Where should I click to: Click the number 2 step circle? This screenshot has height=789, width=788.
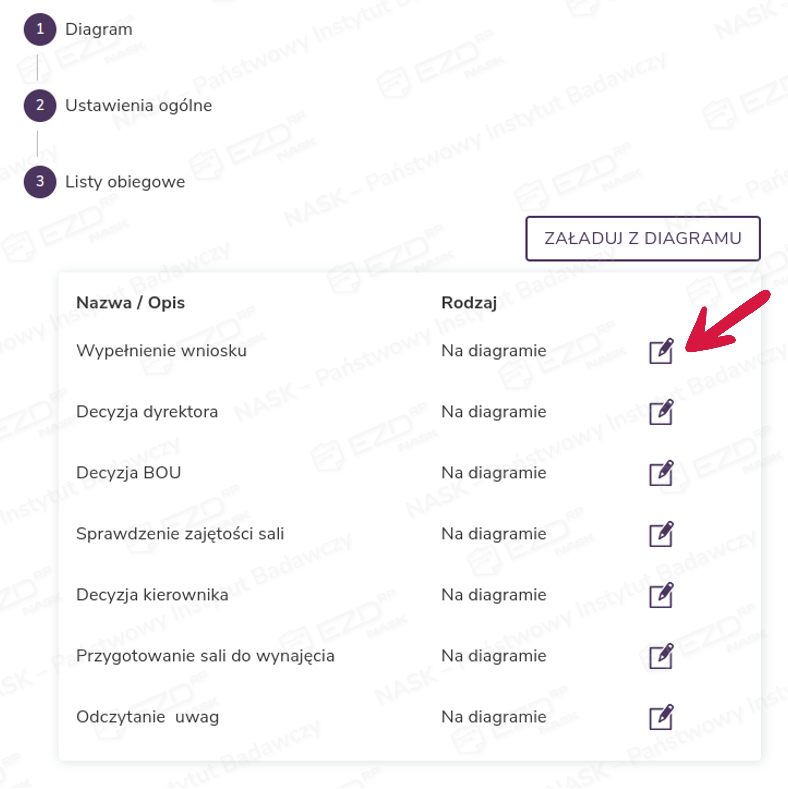(39, 105)
